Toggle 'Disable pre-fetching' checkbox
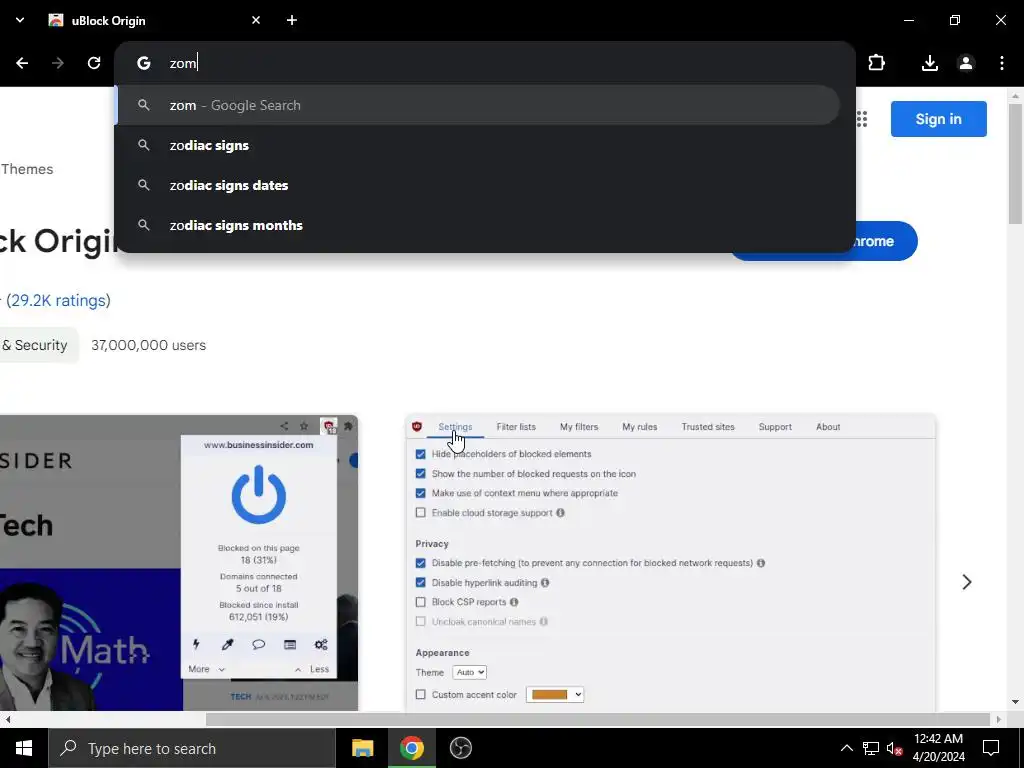 point(421,563)
